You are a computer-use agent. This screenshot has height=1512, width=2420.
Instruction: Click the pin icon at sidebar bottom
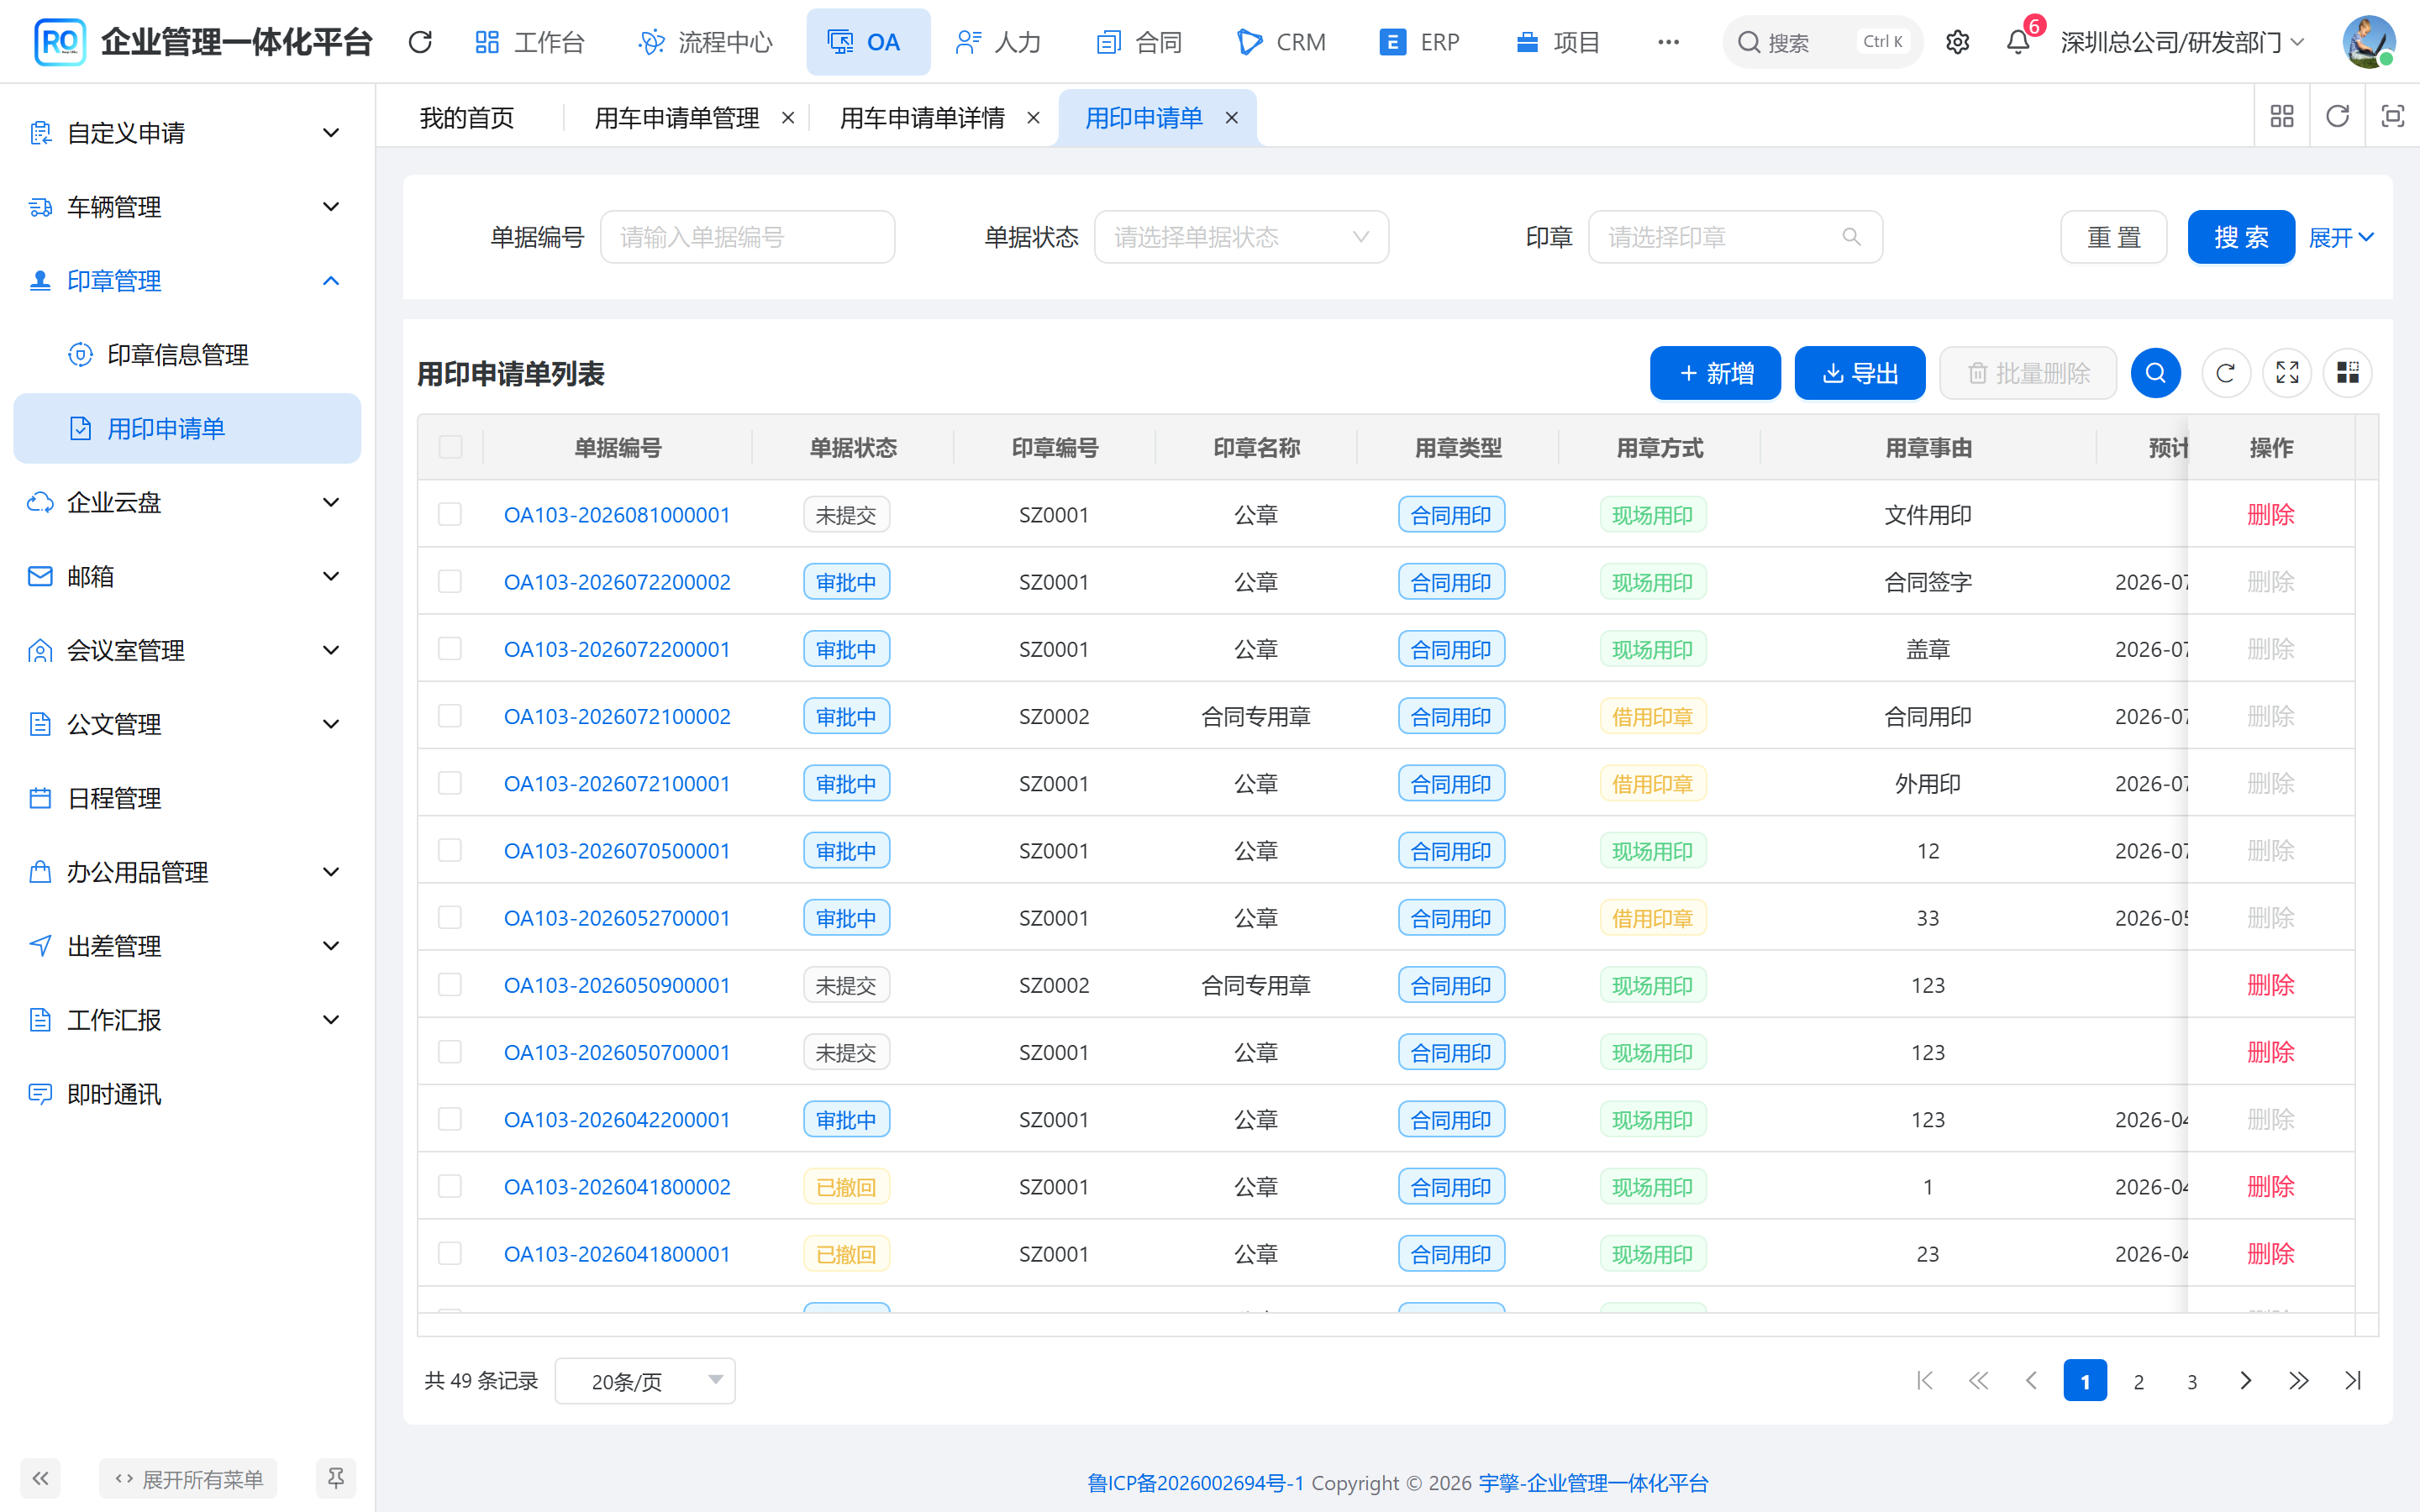pos(336,1478)
